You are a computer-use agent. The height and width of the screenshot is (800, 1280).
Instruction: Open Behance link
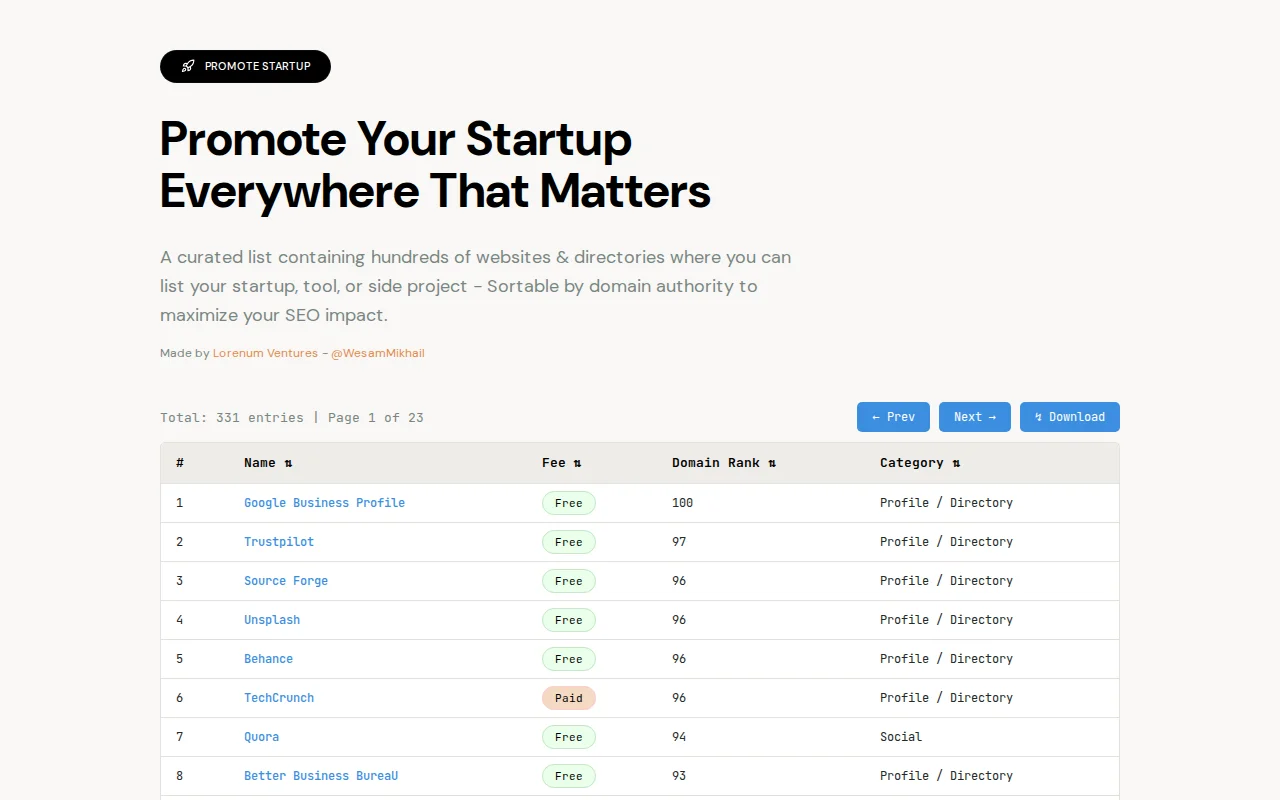(269, 659)
